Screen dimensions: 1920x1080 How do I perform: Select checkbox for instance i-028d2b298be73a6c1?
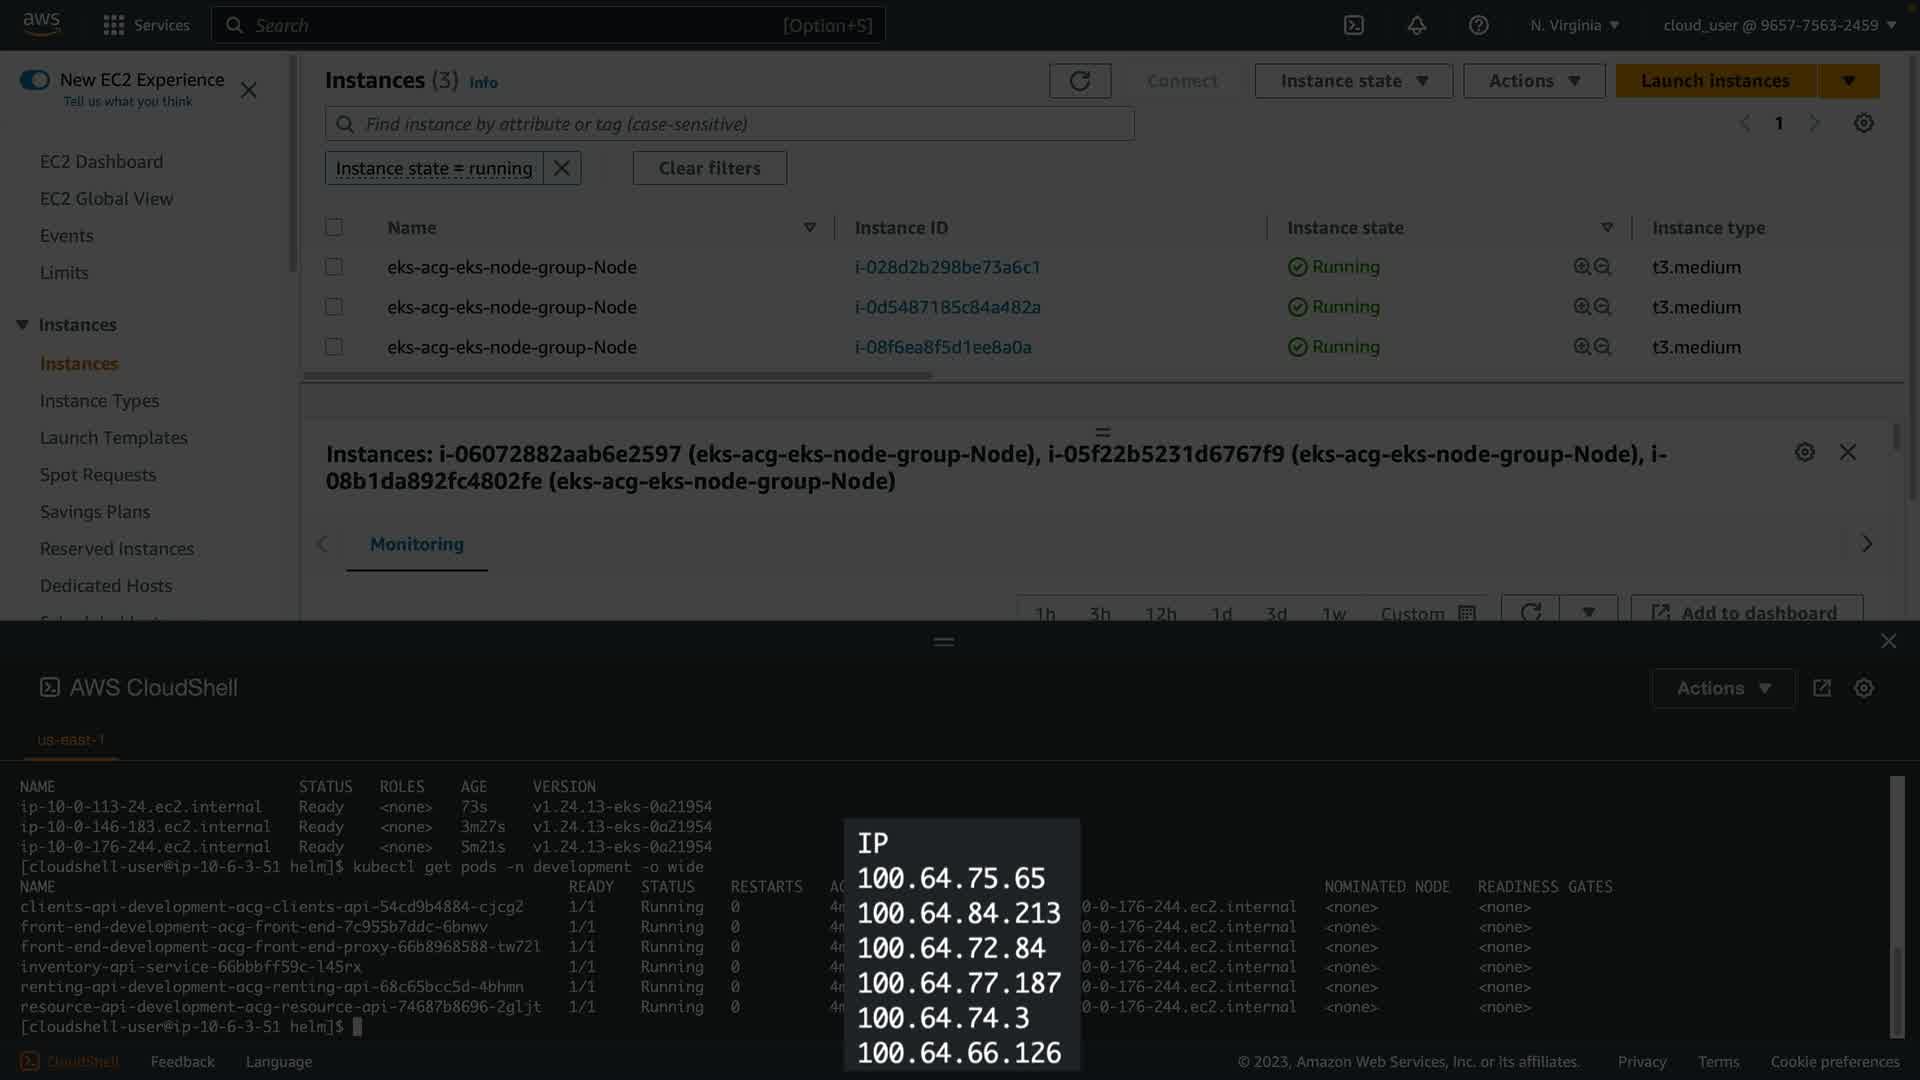[334, 267]
